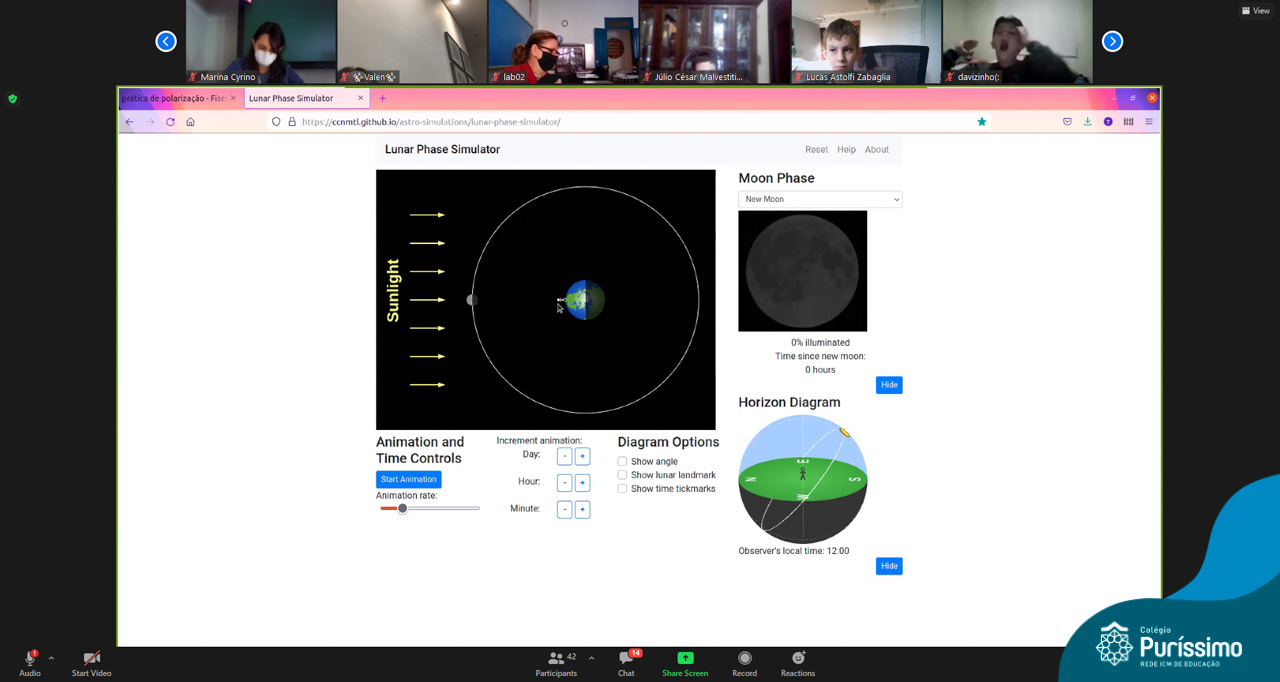This screenshot has height=682, width=1280.
Task: Click Help in the simulator navbar
Action: 846,150
